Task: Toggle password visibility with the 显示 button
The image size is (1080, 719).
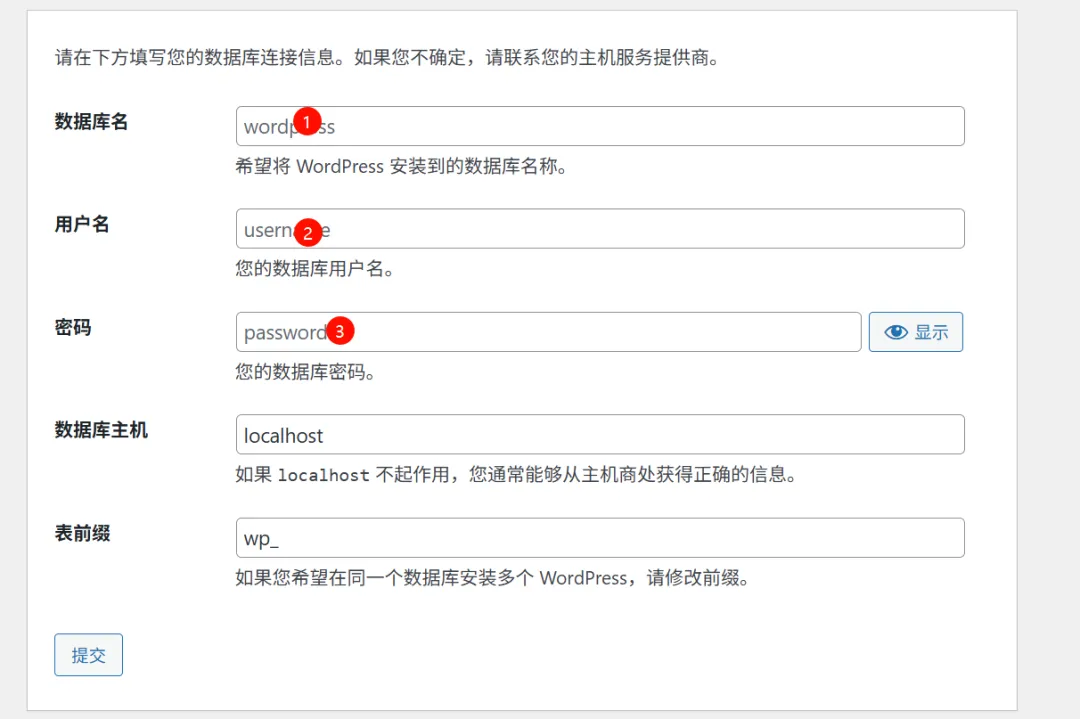Action: (915, 332)
